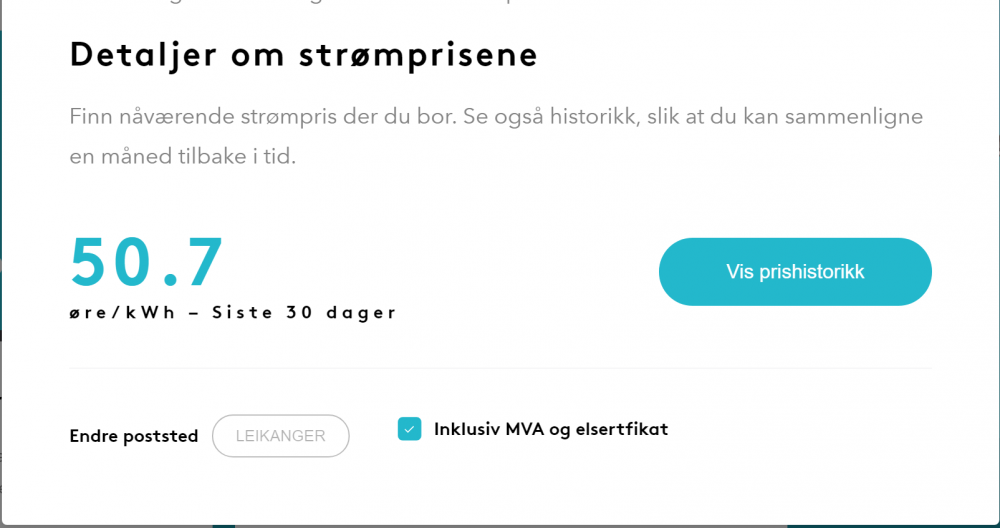Click the line en måned tilbake i tid
Image resolution: width=1000 pixels, height=528 pixels.
coord(182,157)
